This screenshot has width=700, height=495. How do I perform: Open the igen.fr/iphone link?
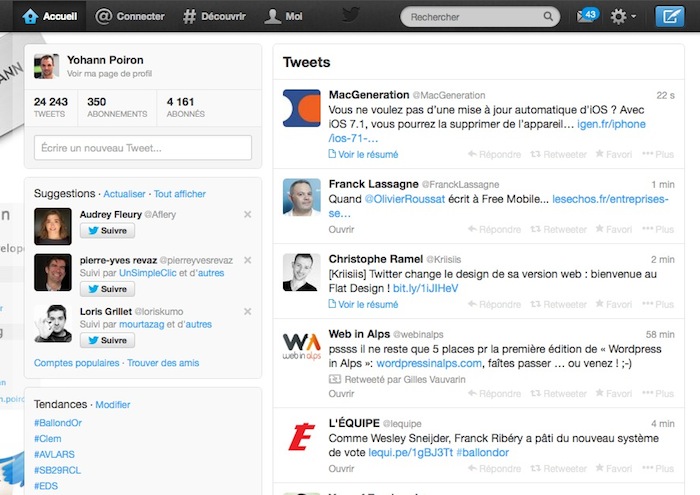click(x=611, y=124)
